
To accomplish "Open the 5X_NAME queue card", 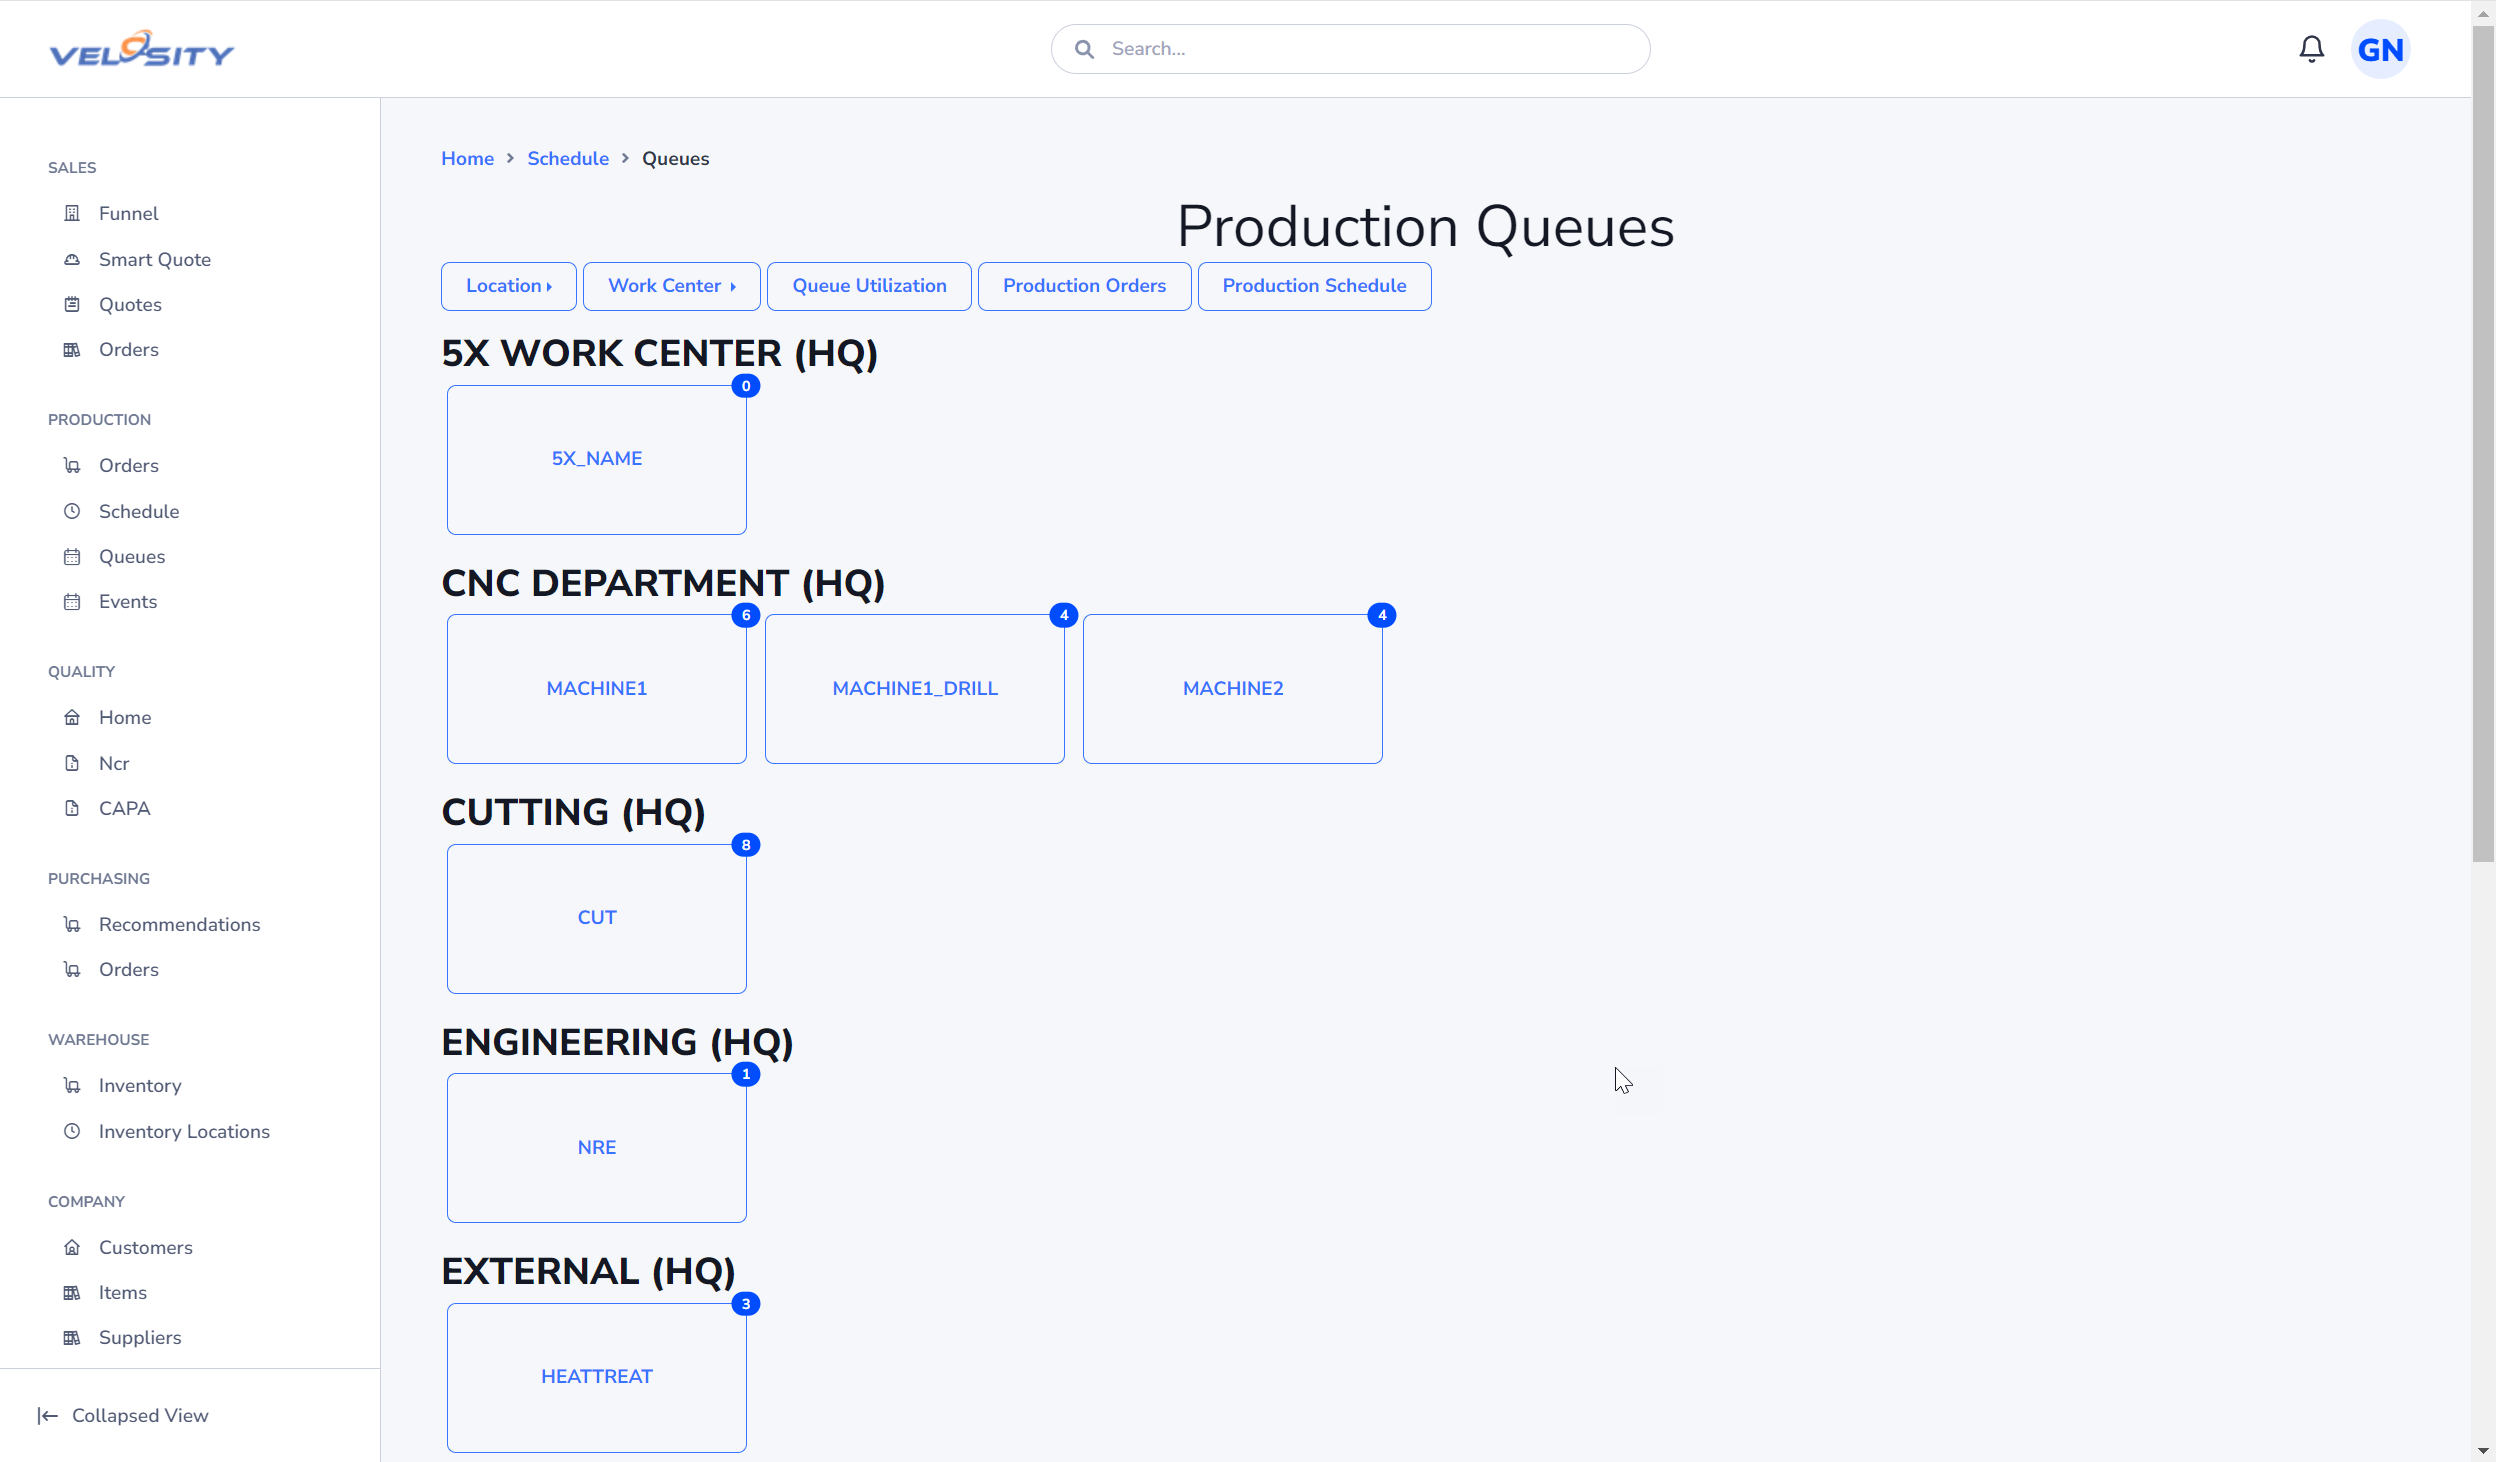I will point(597,460).
